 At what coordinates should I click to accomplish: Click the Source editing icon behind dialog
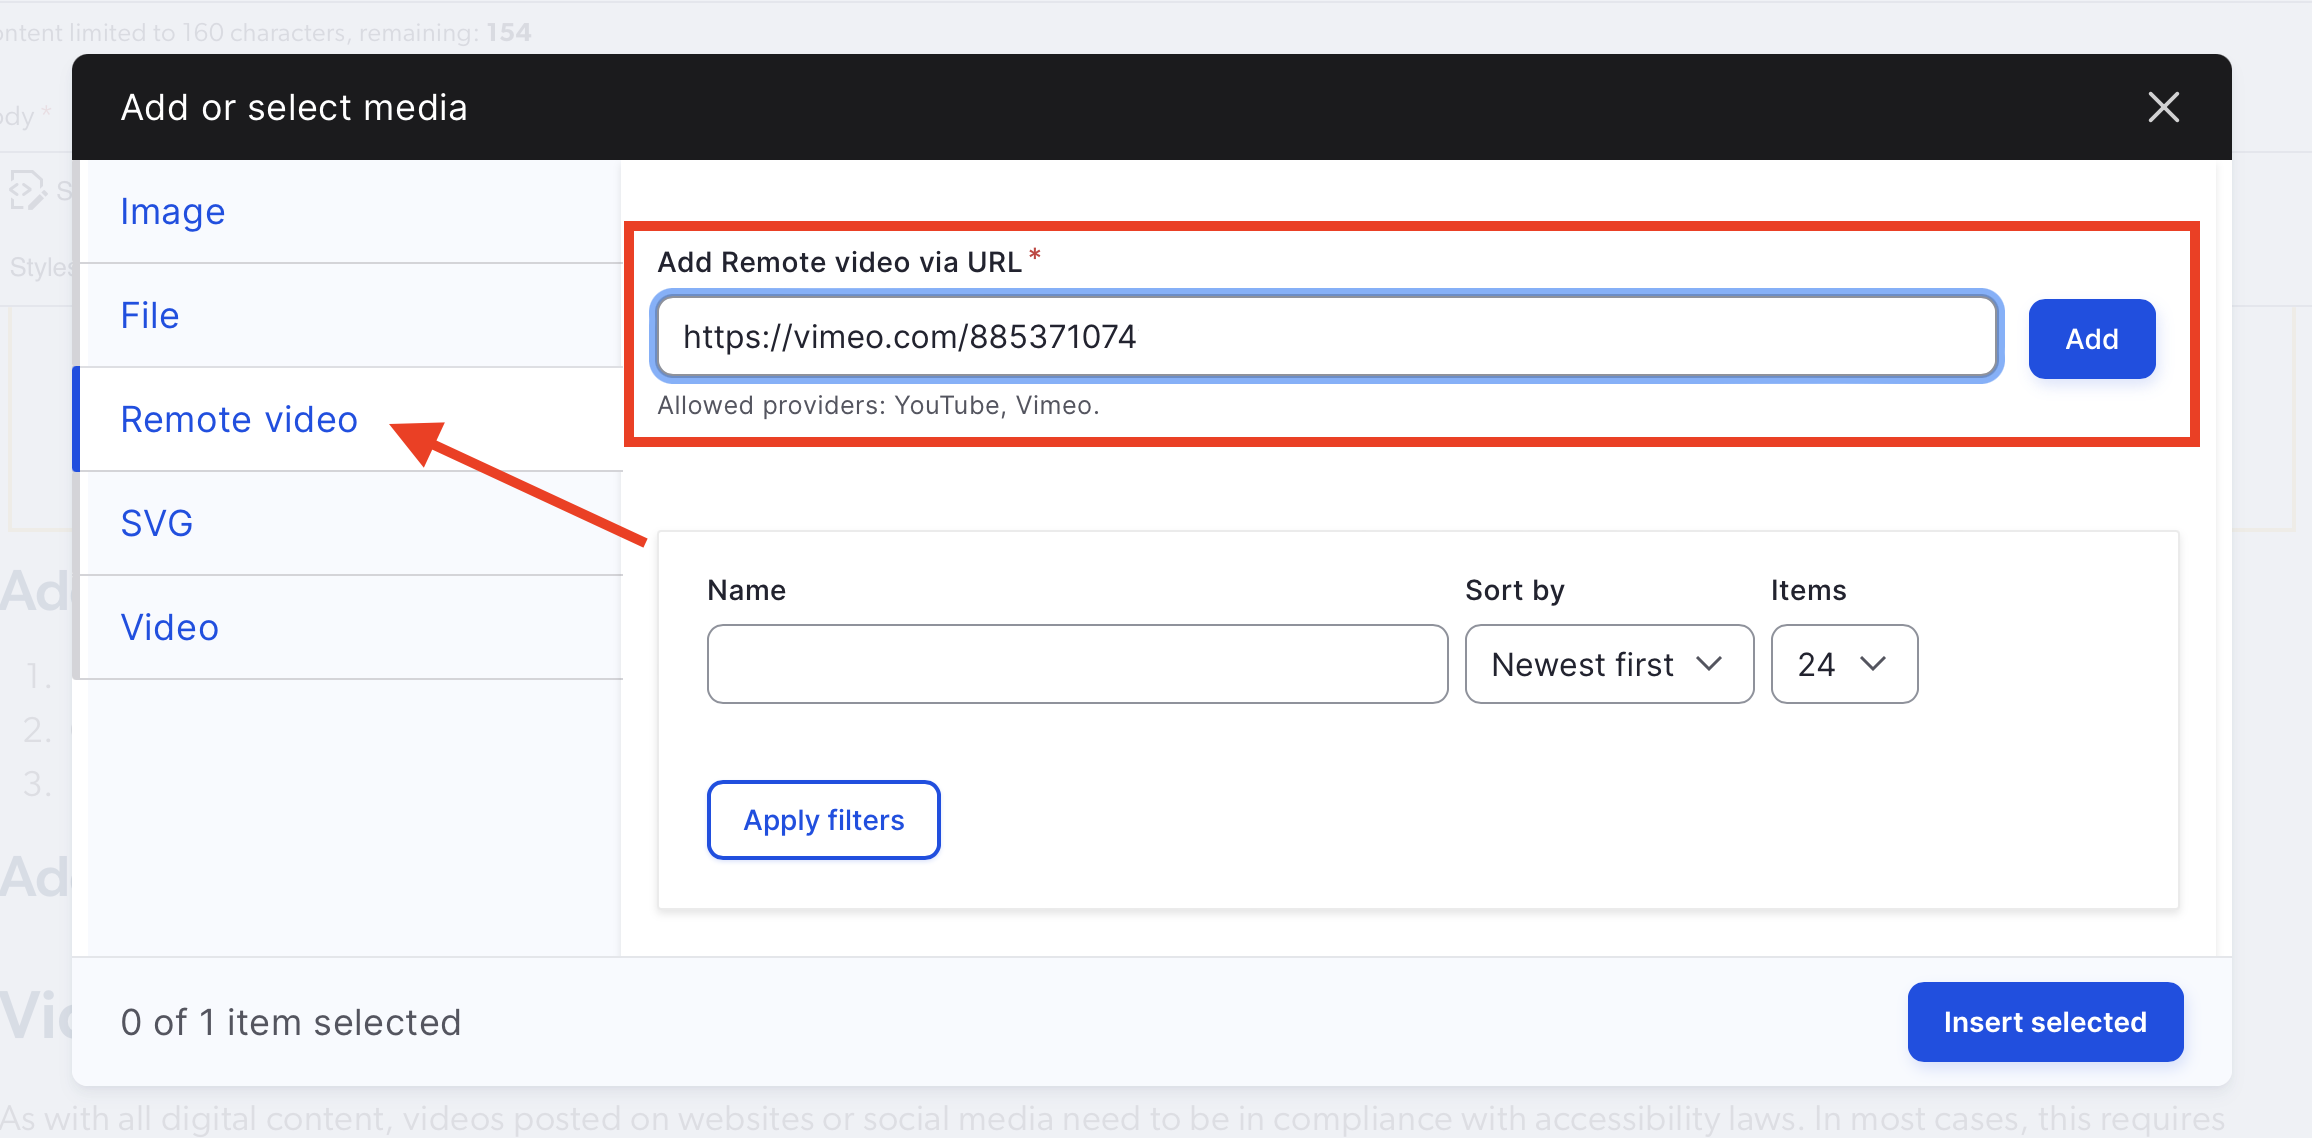click(x=28, y=190)
